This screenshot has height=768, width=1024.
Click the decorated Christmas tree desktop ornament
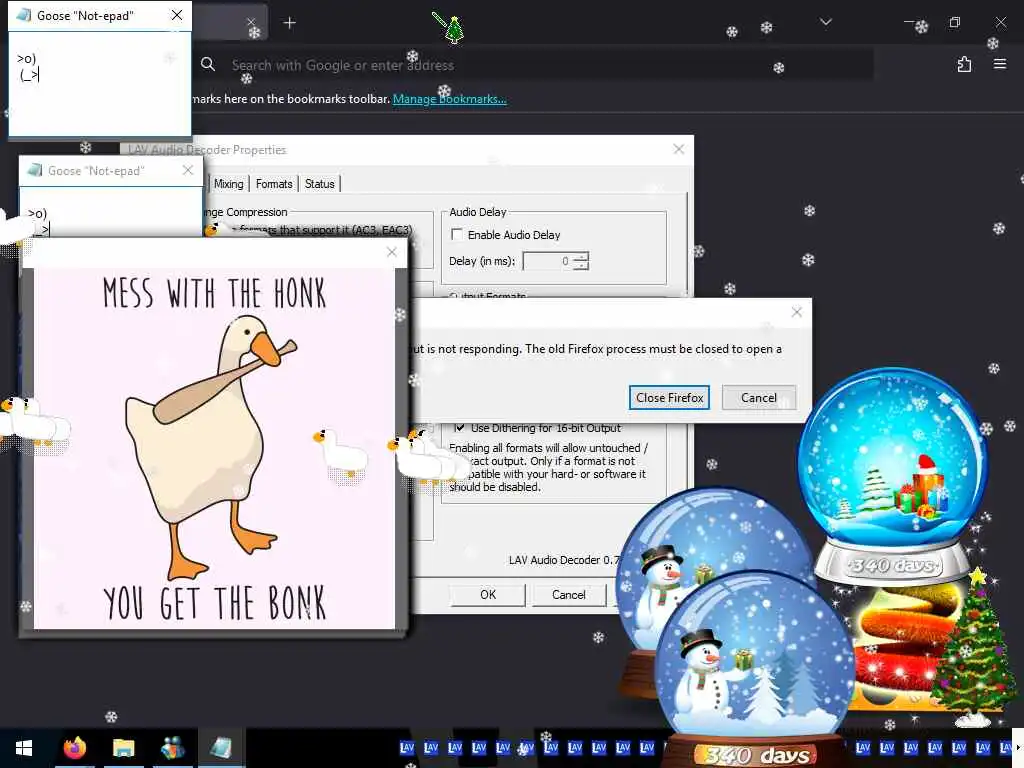[x=974, y=650]
